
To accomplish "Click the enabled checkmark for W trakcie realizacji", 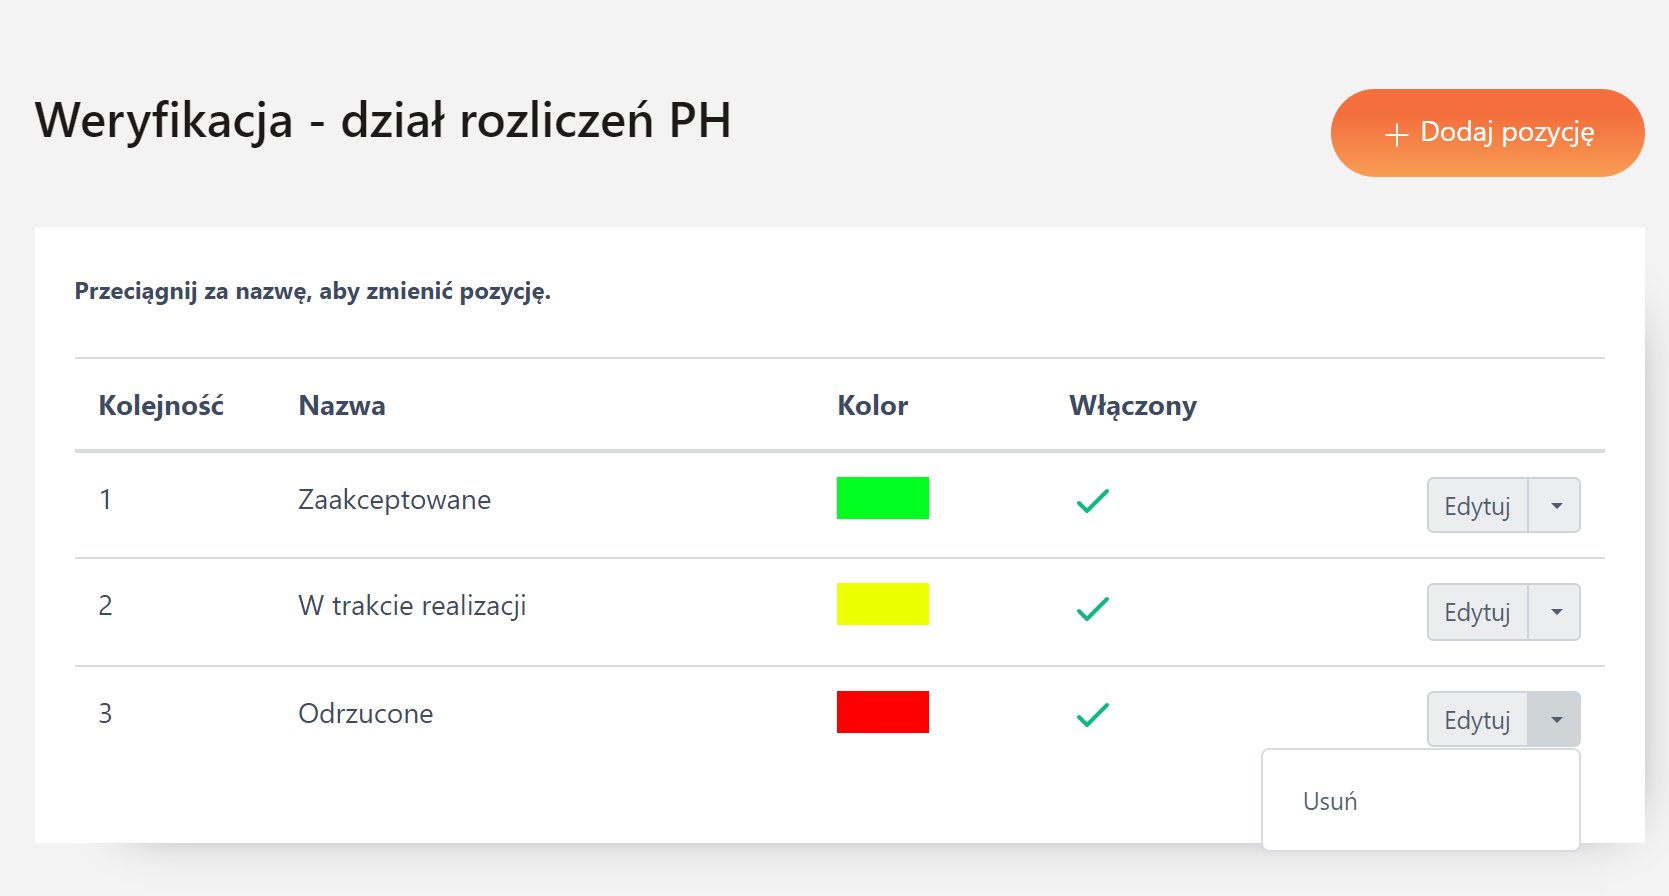I will coord(1092,608).
